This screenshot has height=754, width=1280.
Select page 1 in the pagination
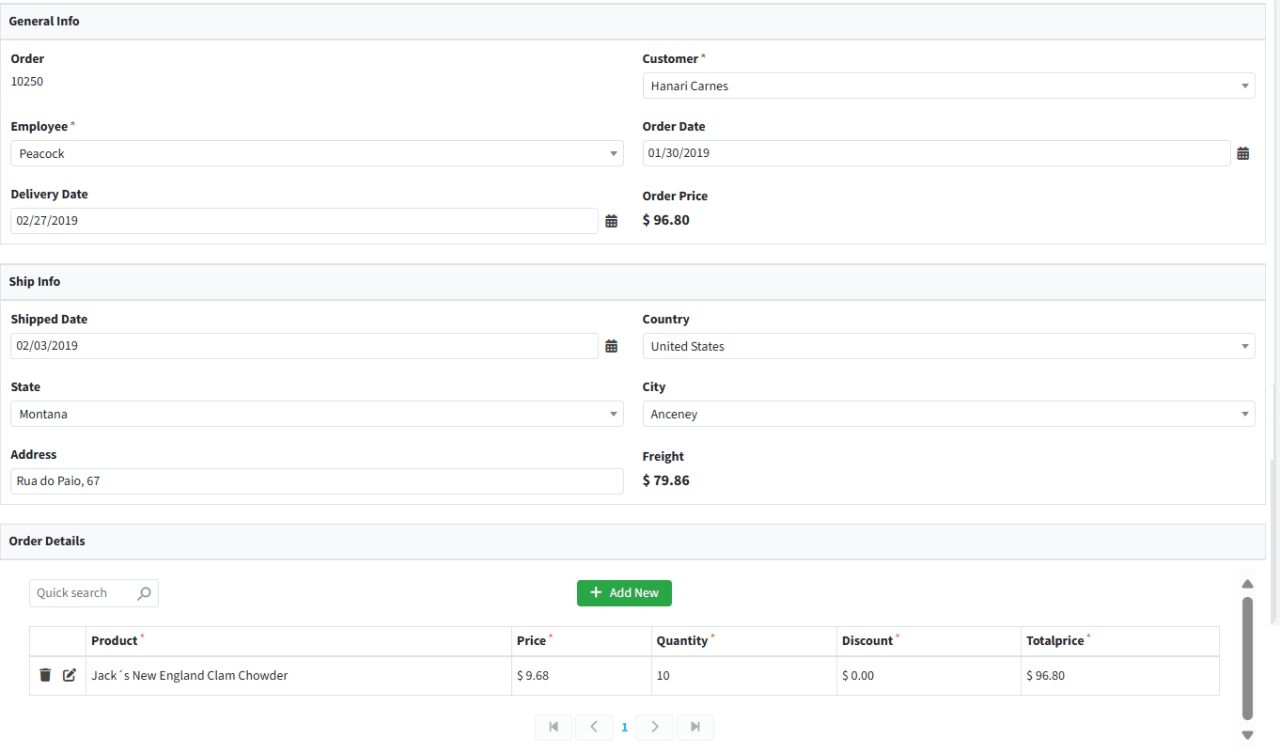(625, 727)
